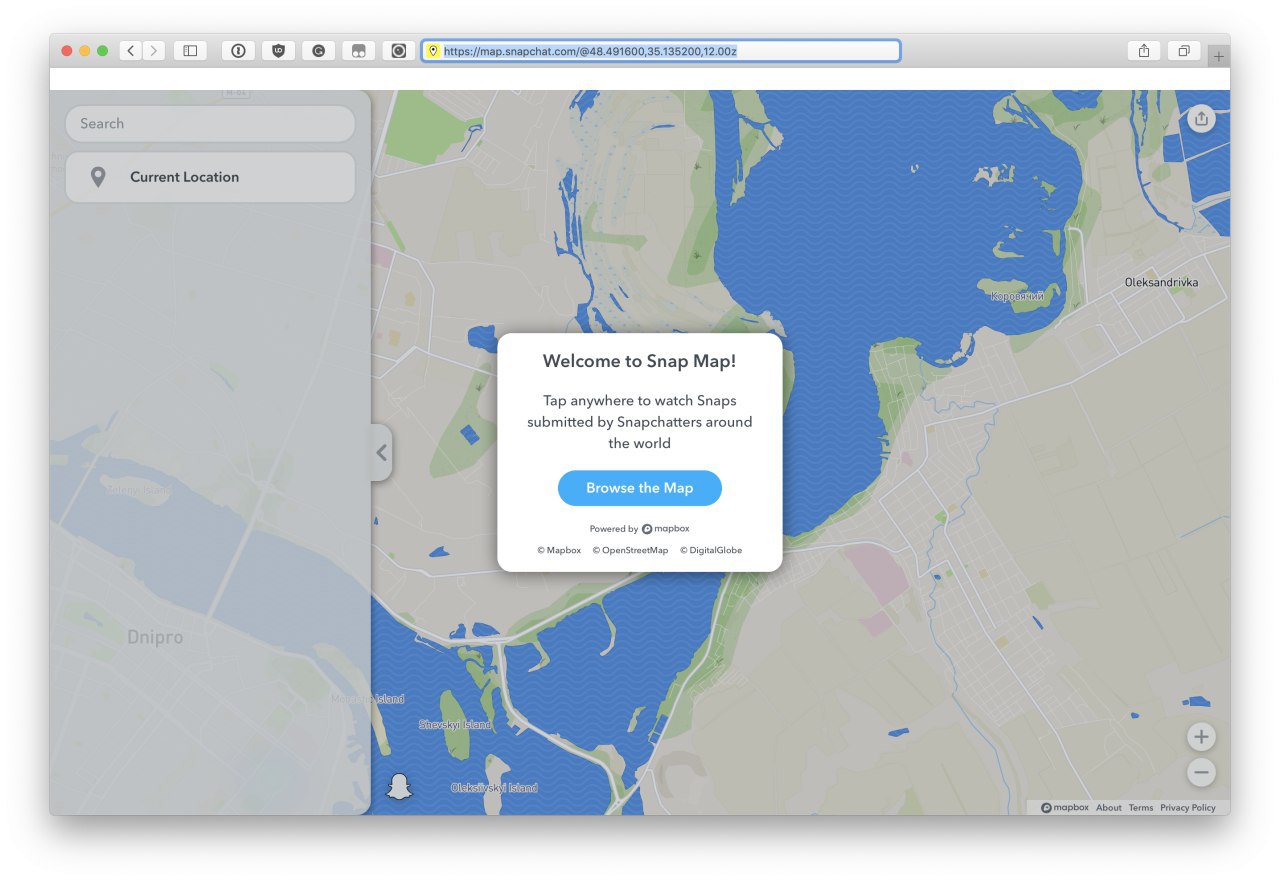Viewport: 1280px width, 881px height.
Task: Click Safari's forward navigation arrow
Action: 154,51
